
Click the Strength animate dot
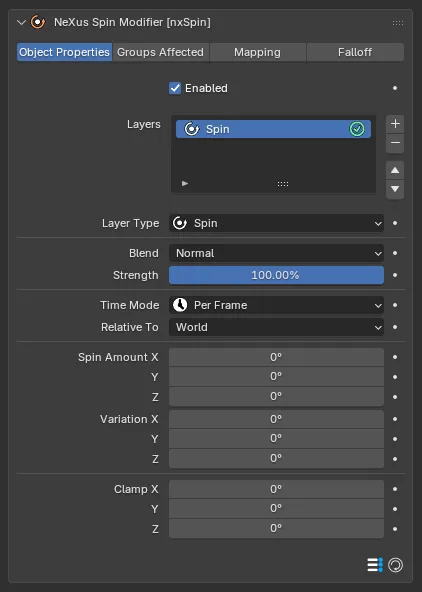tap(395, 275)
